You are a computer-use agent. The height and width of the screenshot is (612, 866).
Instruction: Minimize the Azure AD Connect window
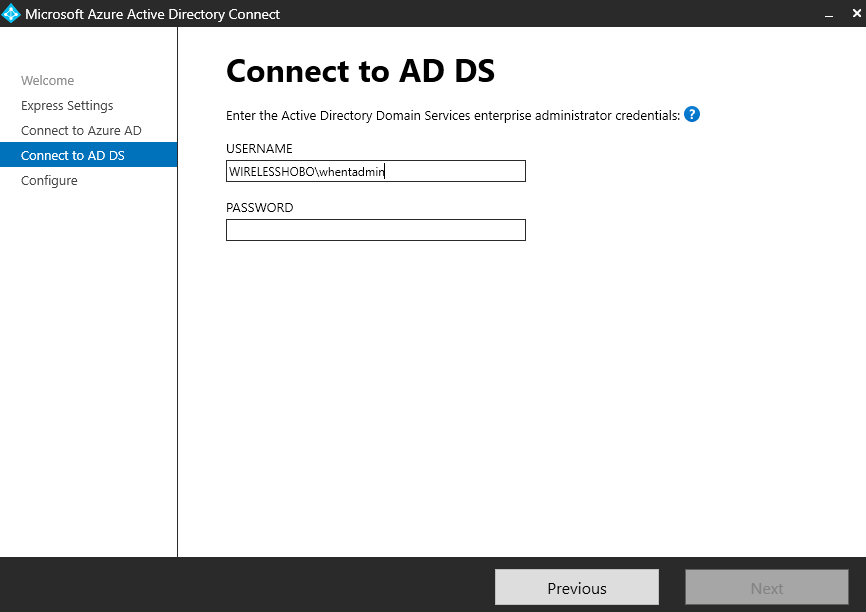(829, 14)
